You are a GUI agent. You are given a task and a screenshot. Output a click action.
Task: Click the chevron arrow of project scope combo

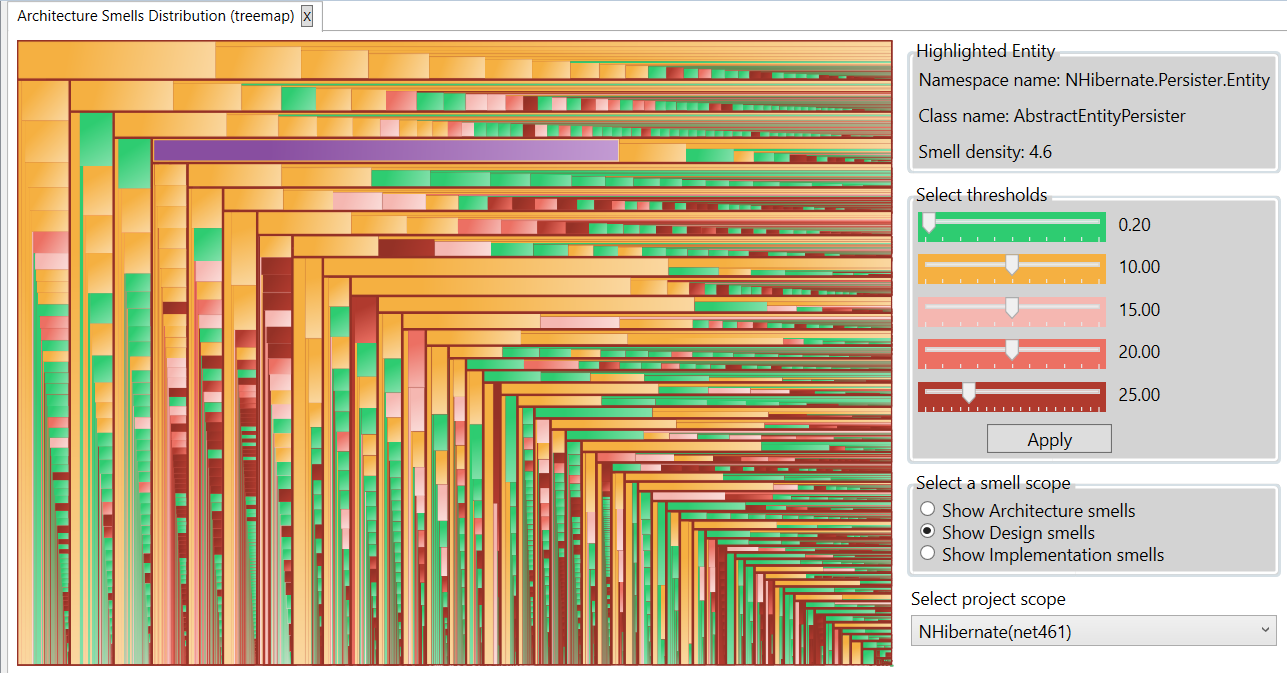1265,630
